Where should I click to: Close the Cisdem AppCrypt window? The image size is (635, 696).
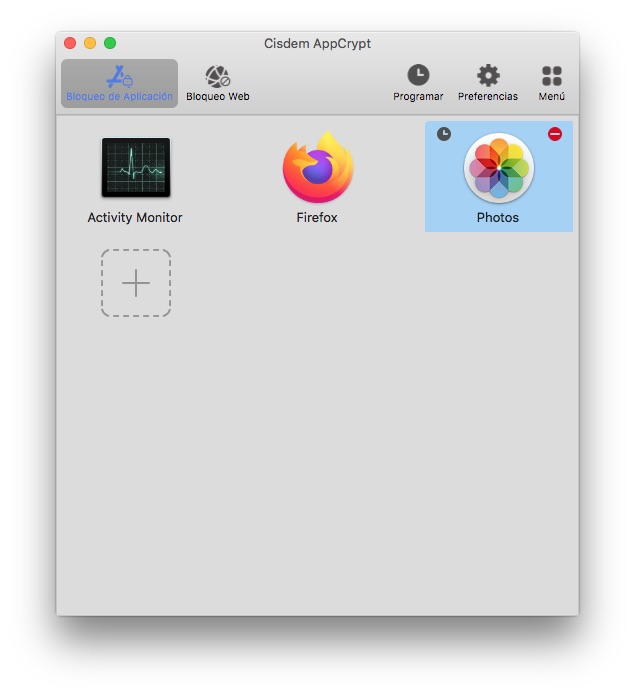click(70, 43)
